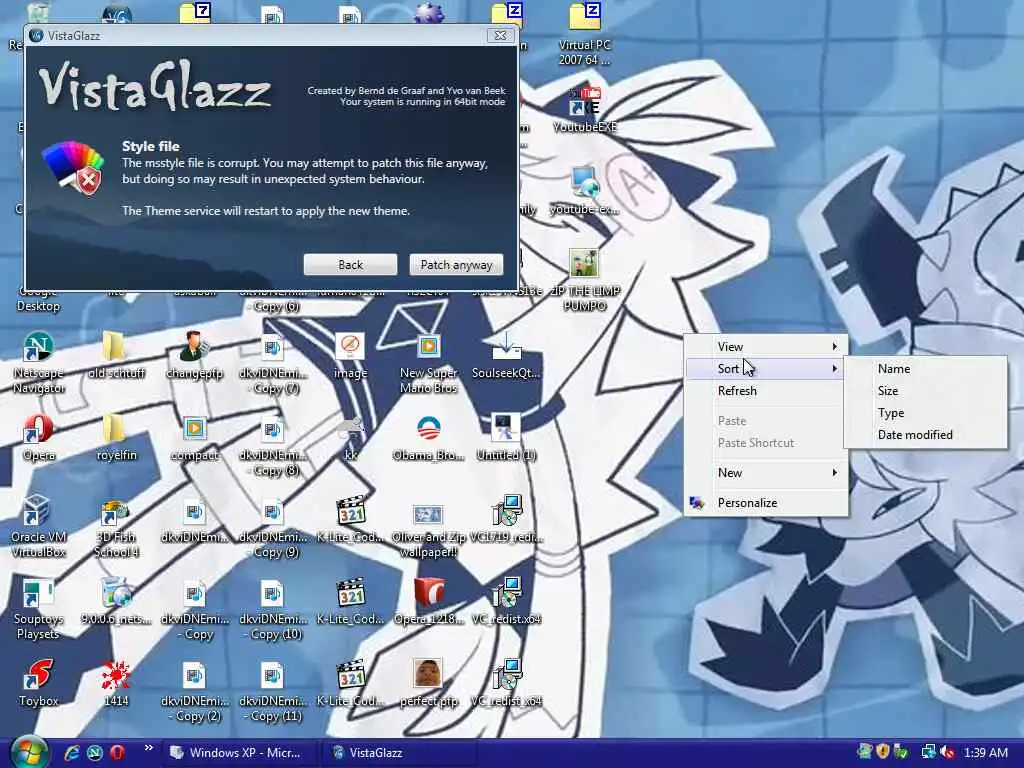Screen dimensions: 1024x768
Task: Show hidden quick launch items chevron
Action: click(148, 748)
